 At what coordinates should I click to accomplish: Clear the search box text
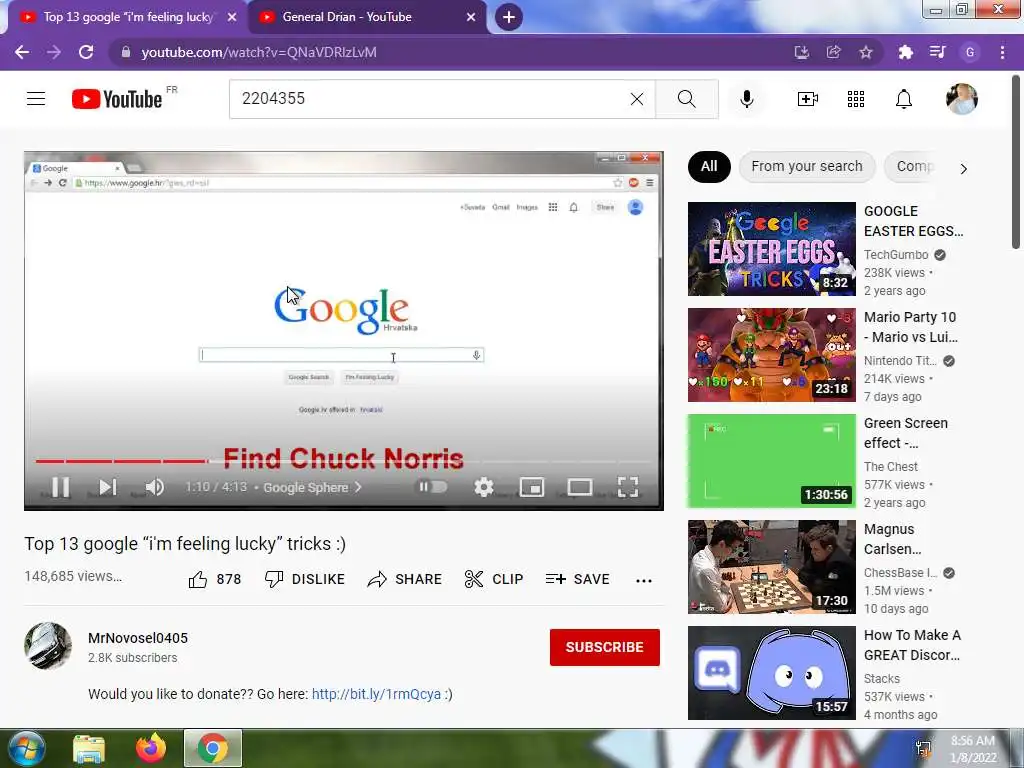[x=637, y=99]
